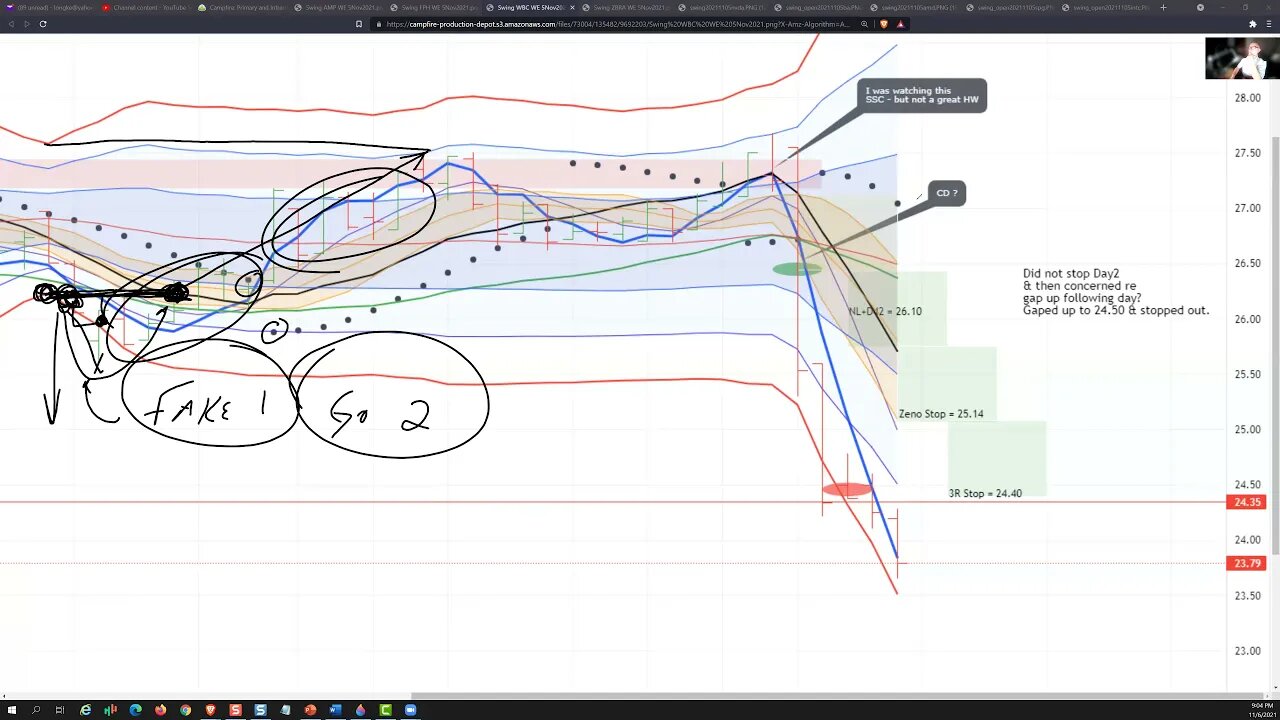Open the Brave rewards triangle icon

click(x=900, y=24)
